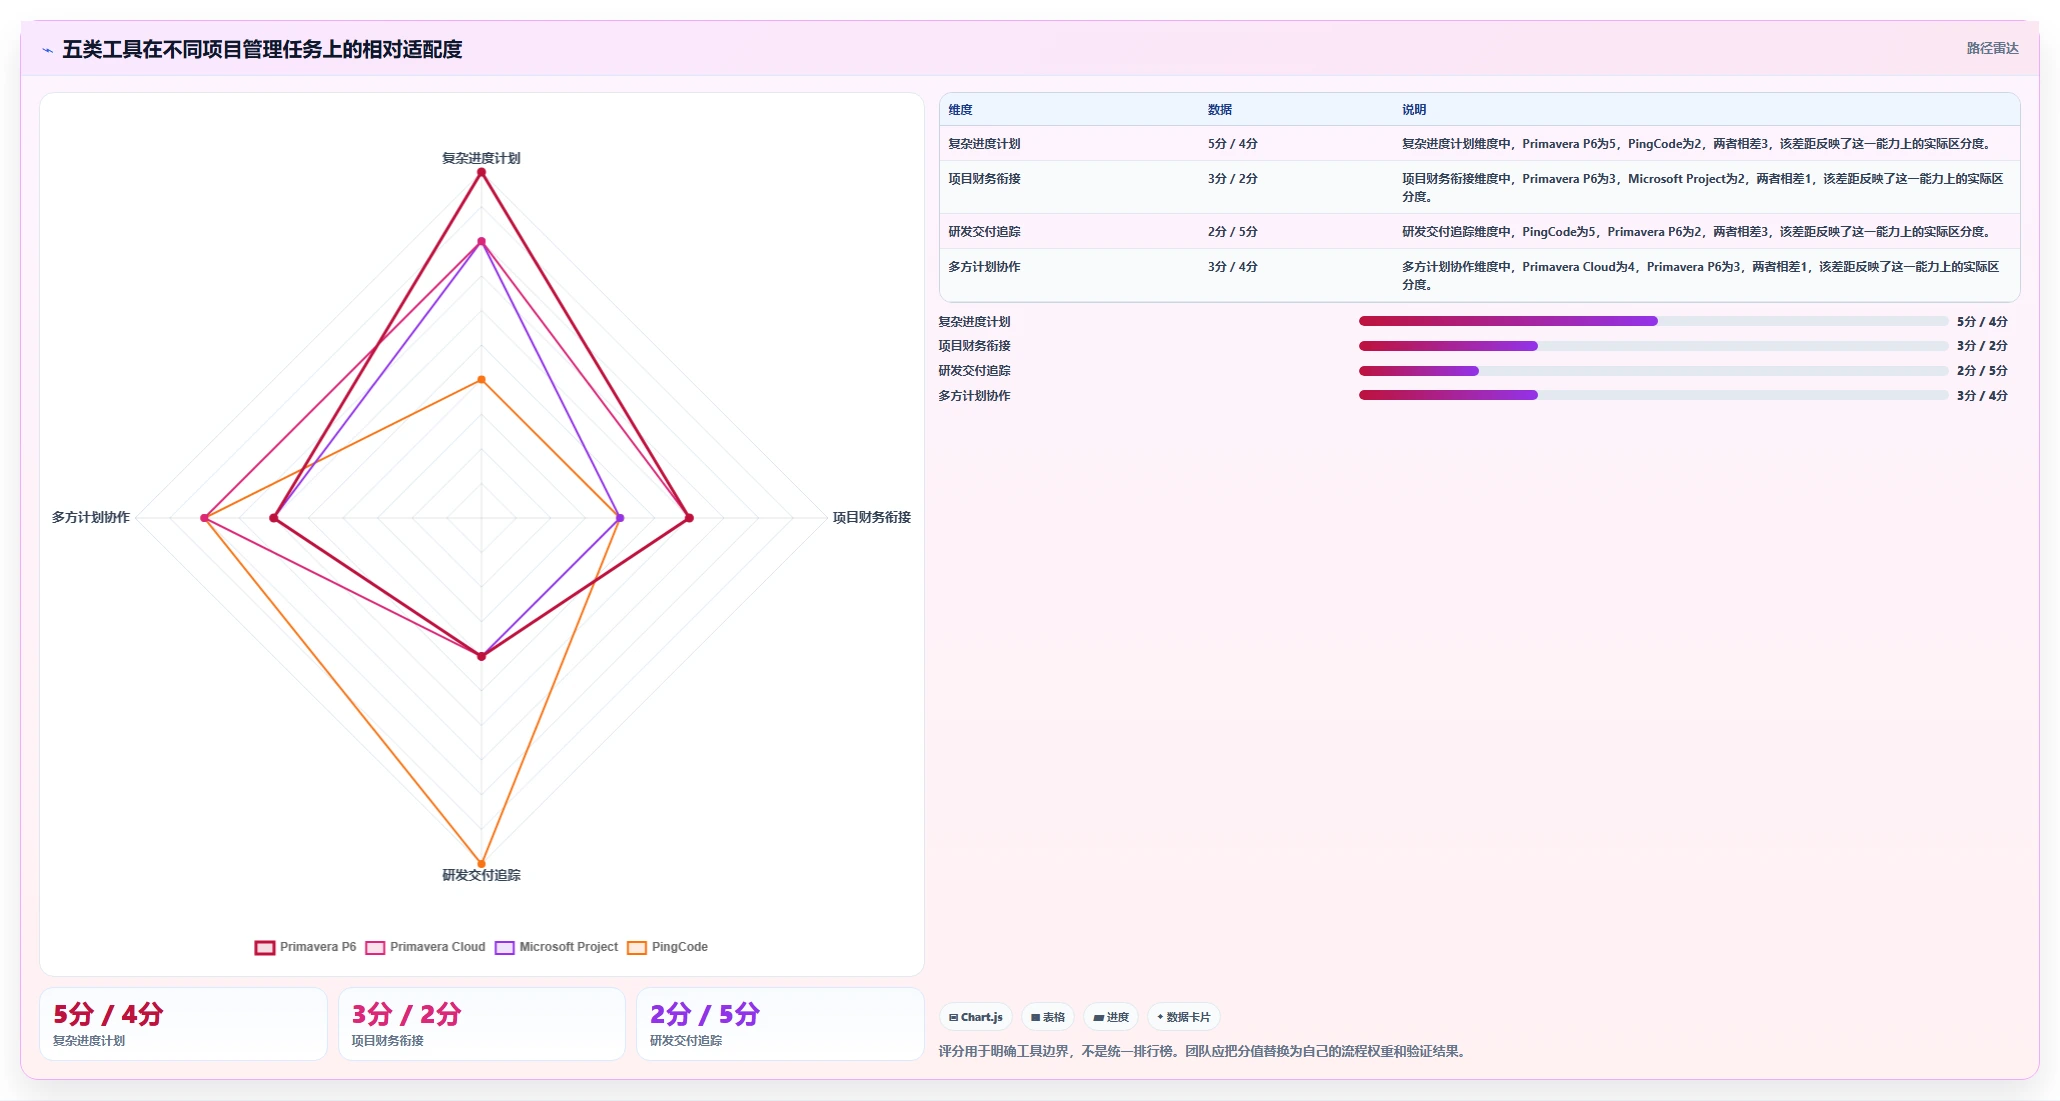Click Primavera P6 data point at top vertex
The height and width of the screenshot is (1101, 2060).
481,172
